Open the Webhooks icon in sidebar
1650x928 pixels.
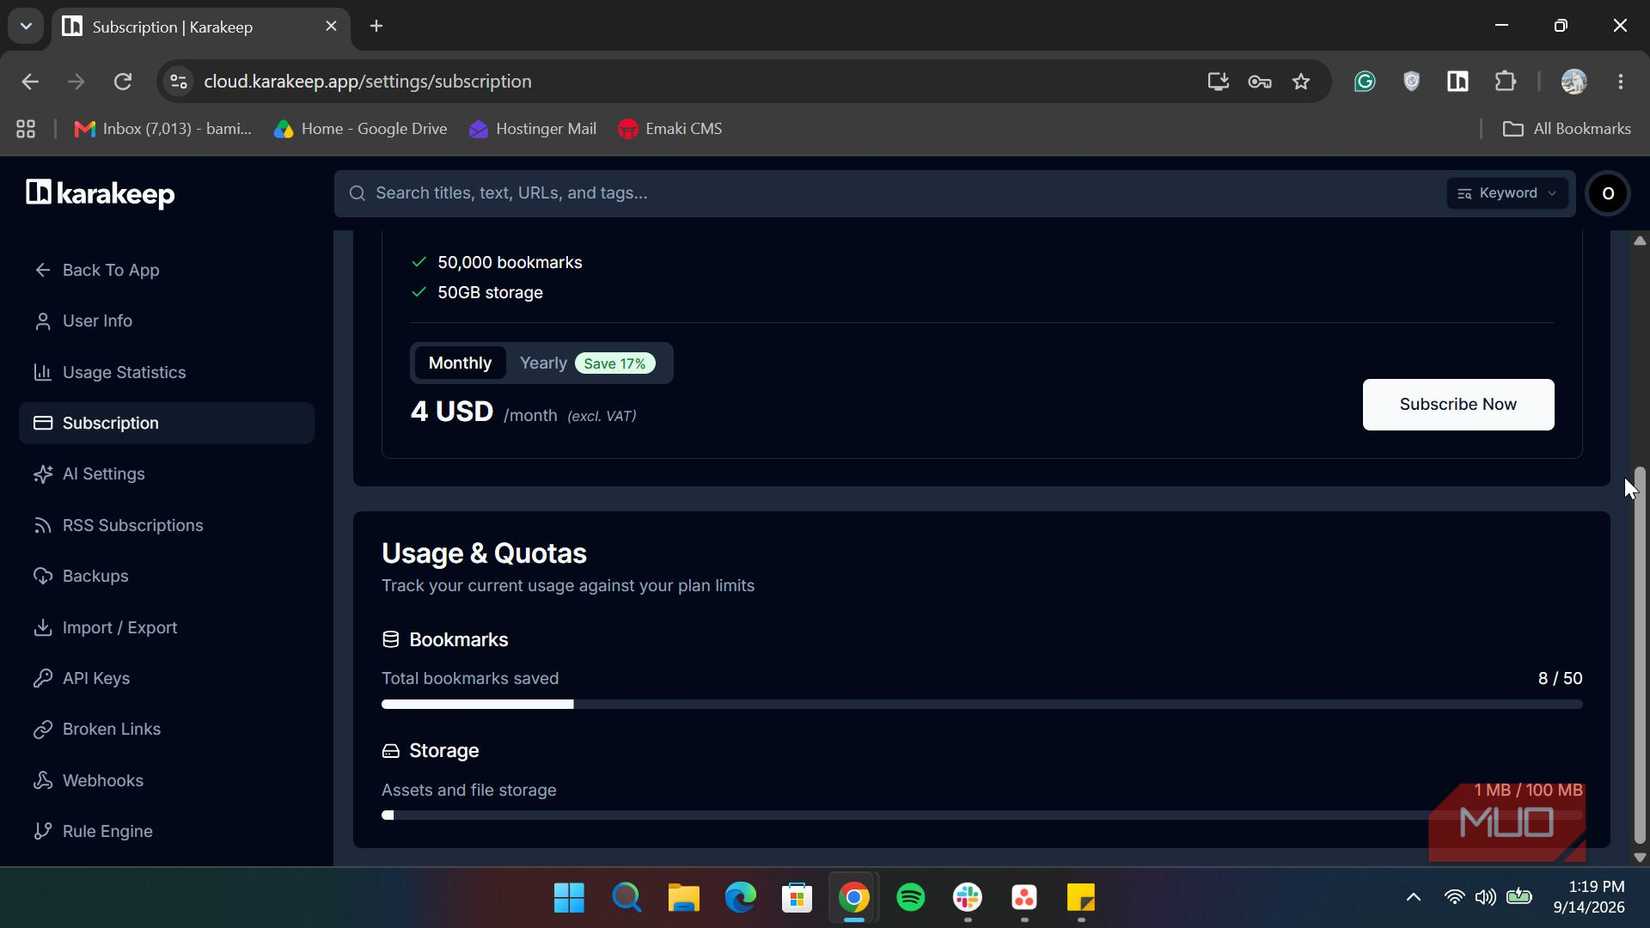42,780
